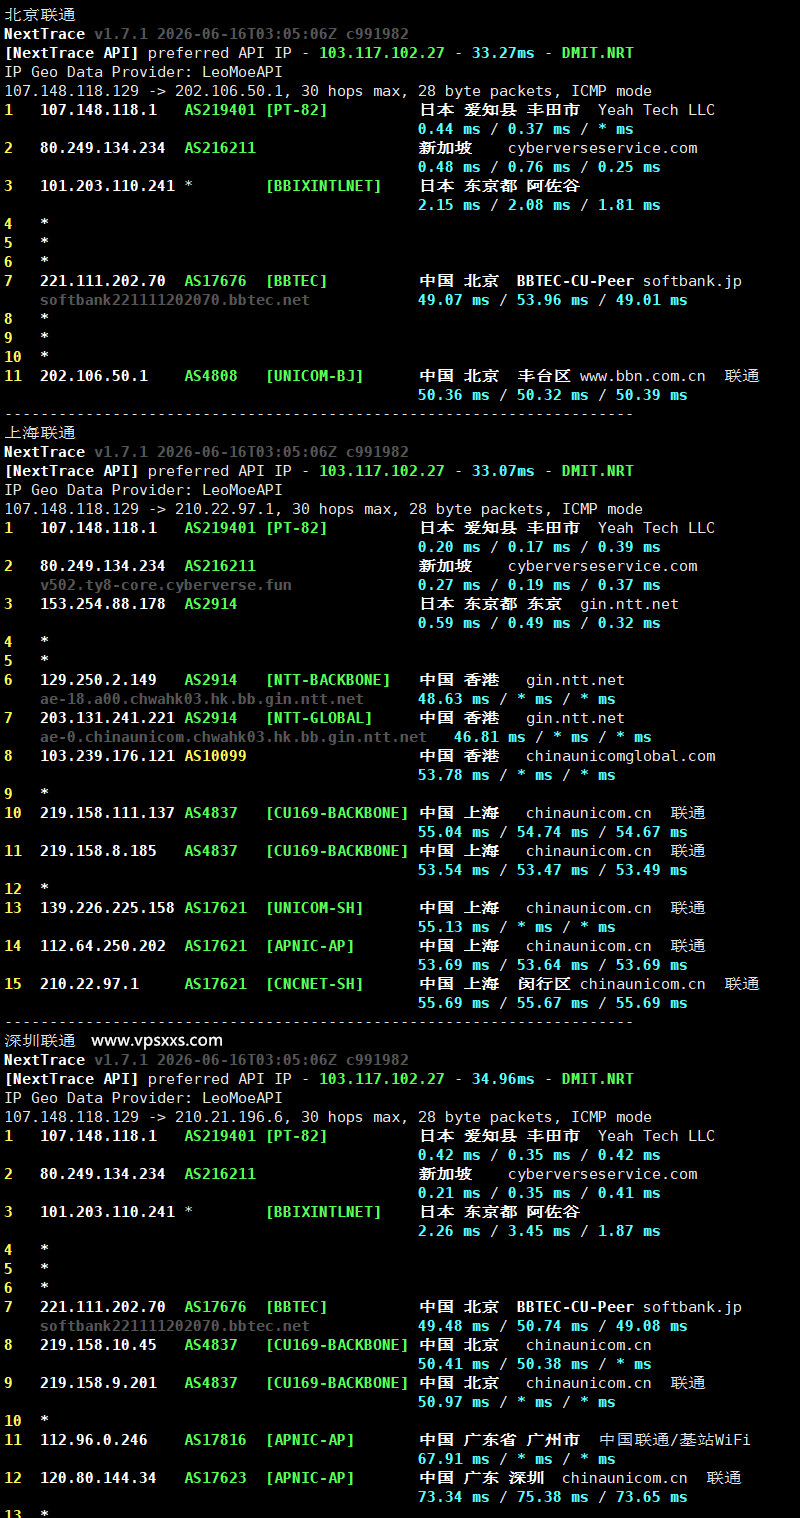This screenshot has width=800, height=1518.
Task: Click hostname ae-0.chinaunicom.chwahk03.hk.bb.gin.ntt.net
Action: coord(233,737)
